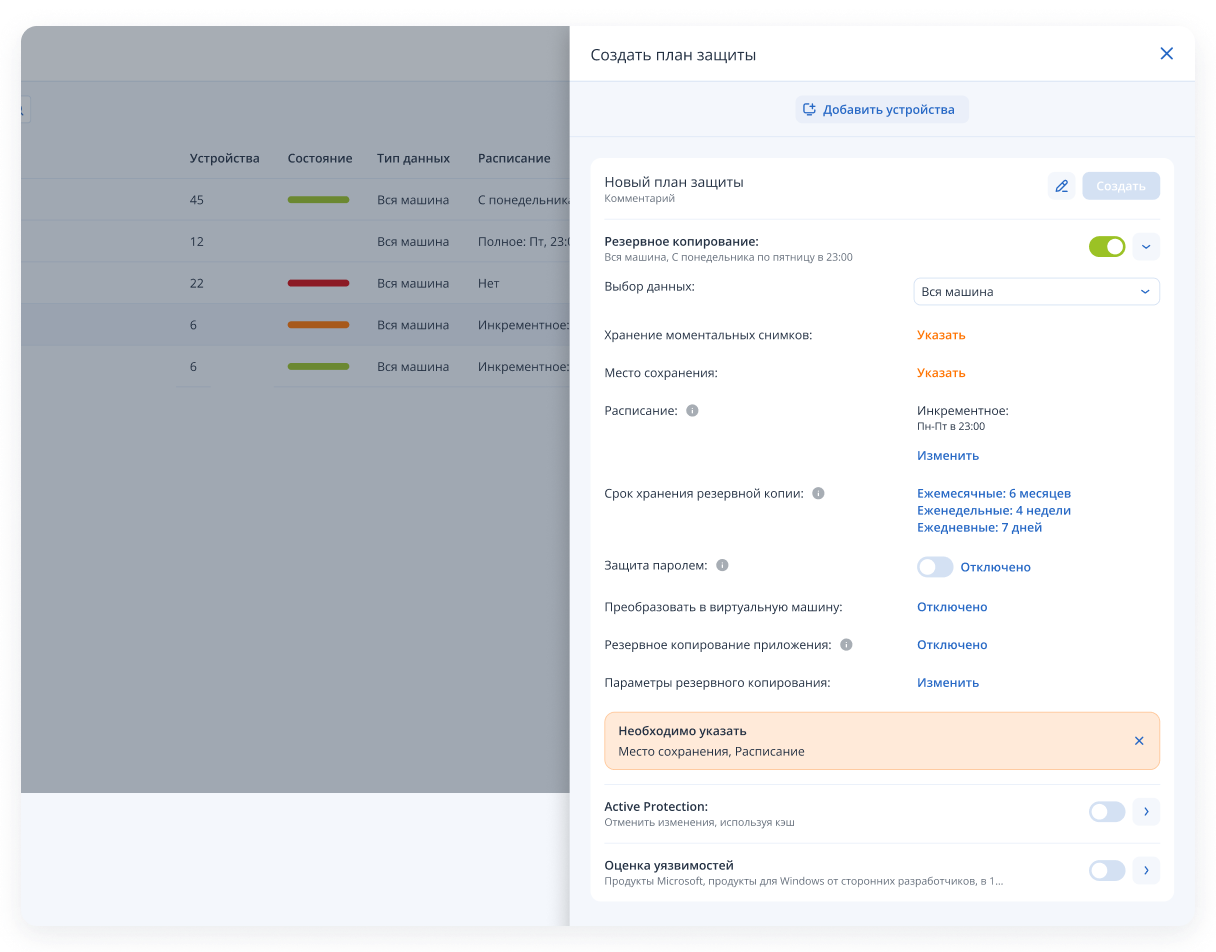Click the info icon next to Защита паролем

722,566
